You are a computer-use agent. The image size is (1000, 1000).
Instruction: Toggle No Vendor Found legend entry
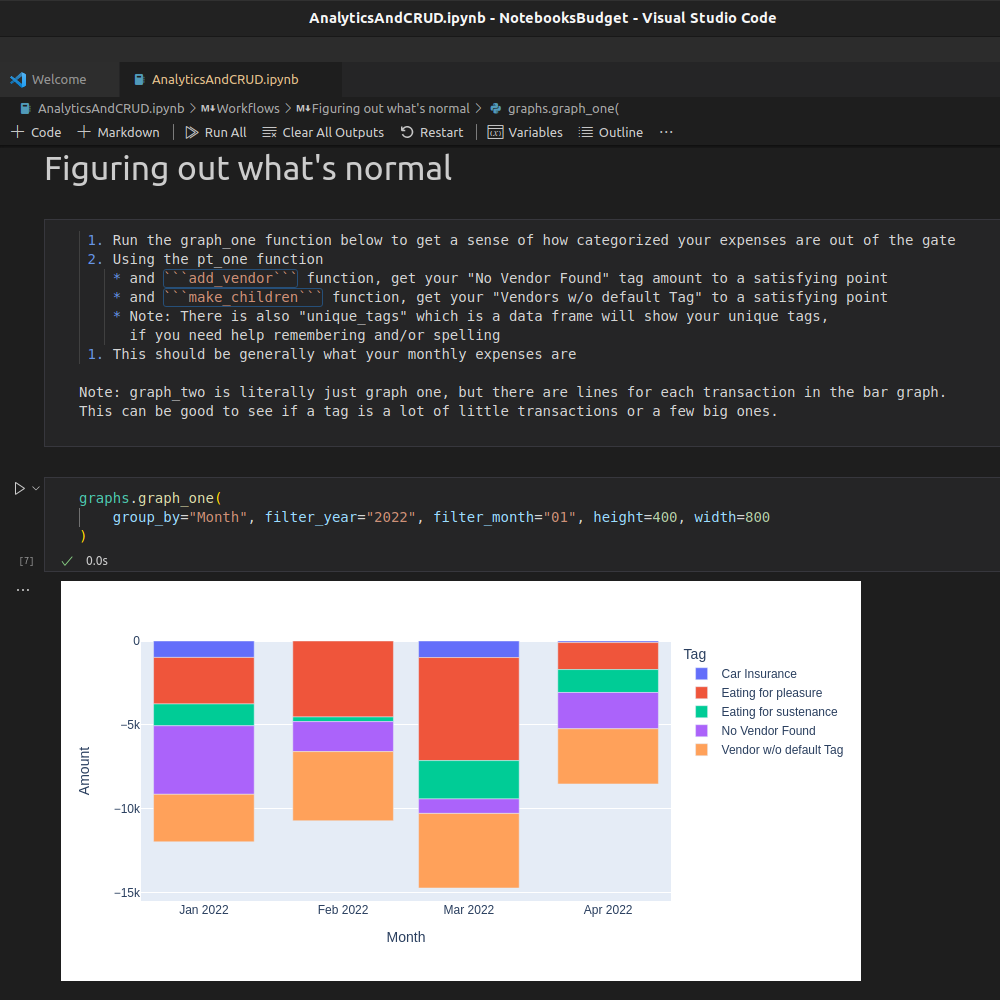click(768, 731)
